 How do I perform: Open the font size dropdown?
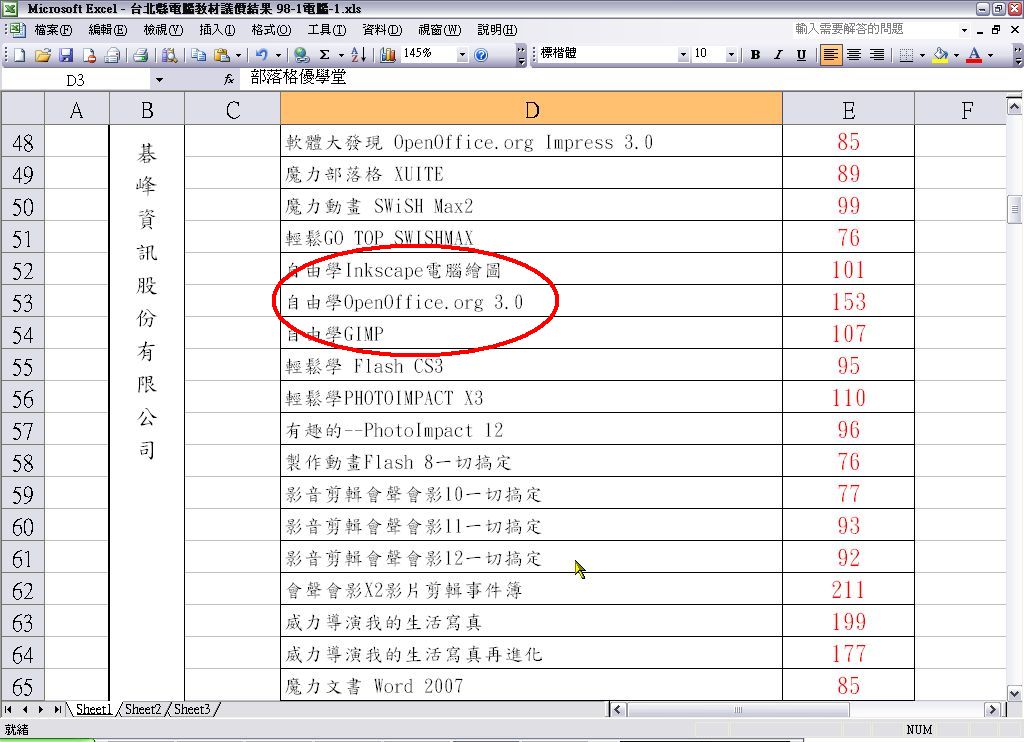click(731, 55)
